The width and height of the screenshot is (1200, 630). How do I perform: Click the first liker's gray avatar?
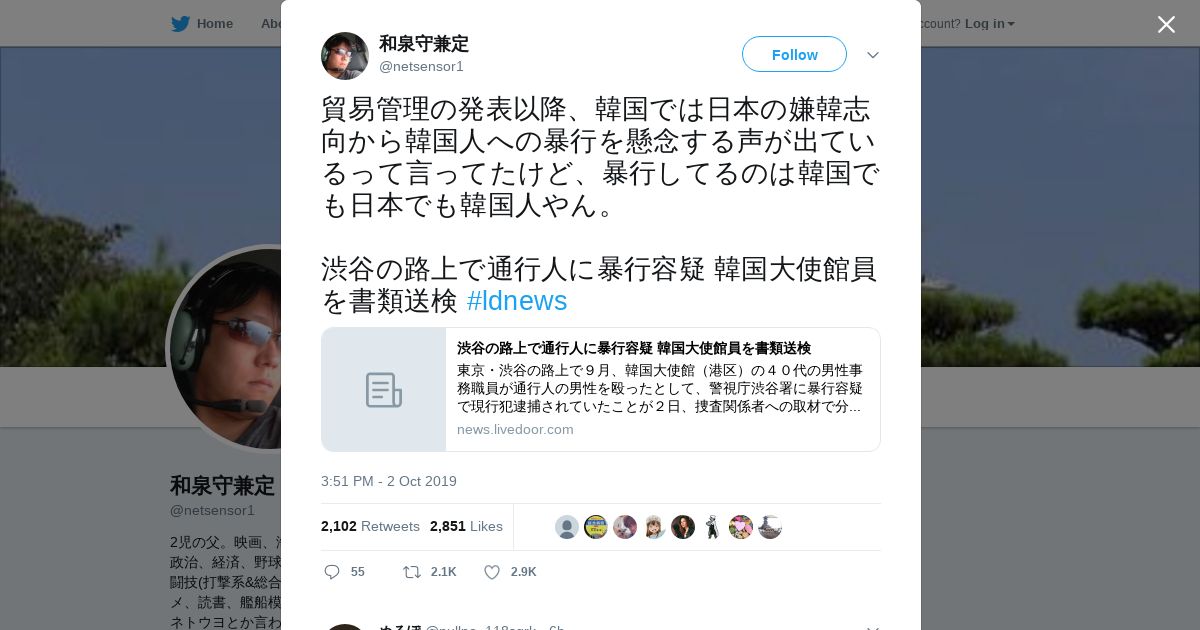pos(567,527)
